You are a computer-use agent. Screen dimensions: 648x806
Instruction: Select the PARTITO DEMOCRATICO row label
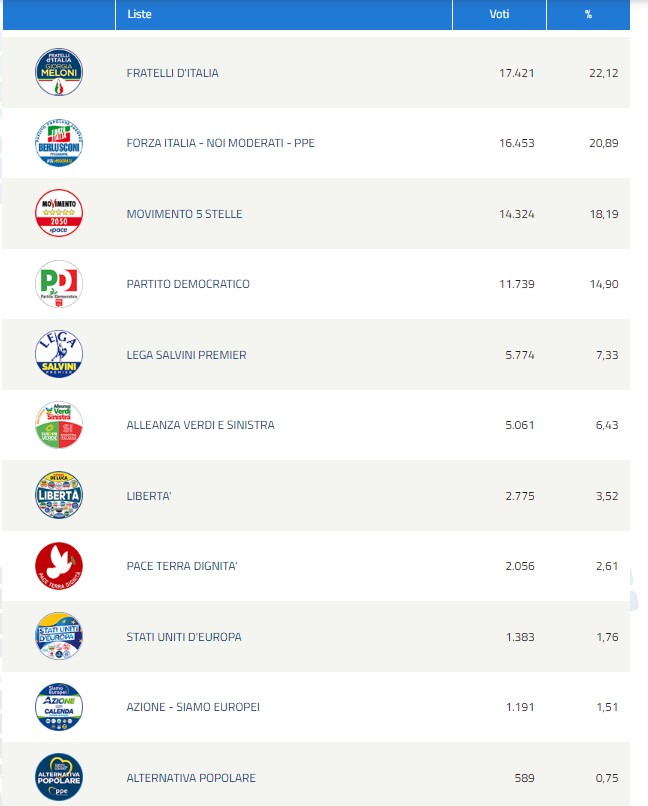[188, 284]
